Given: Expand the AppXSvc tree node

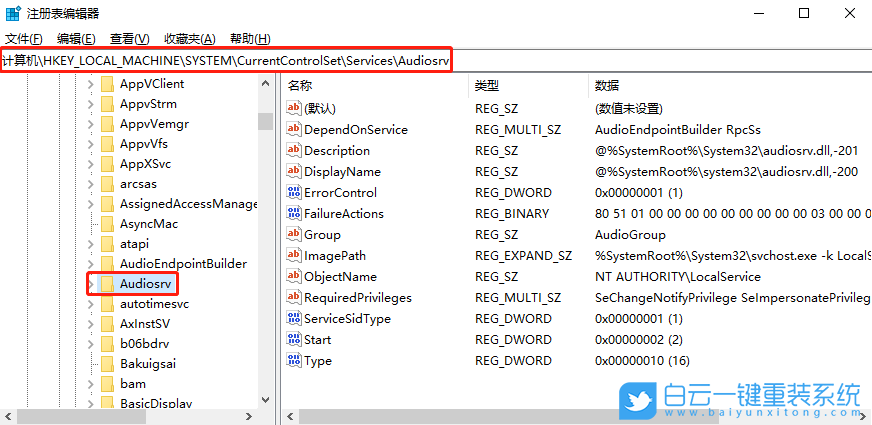Looking at the screenshot, I should (x=91, y=164).
